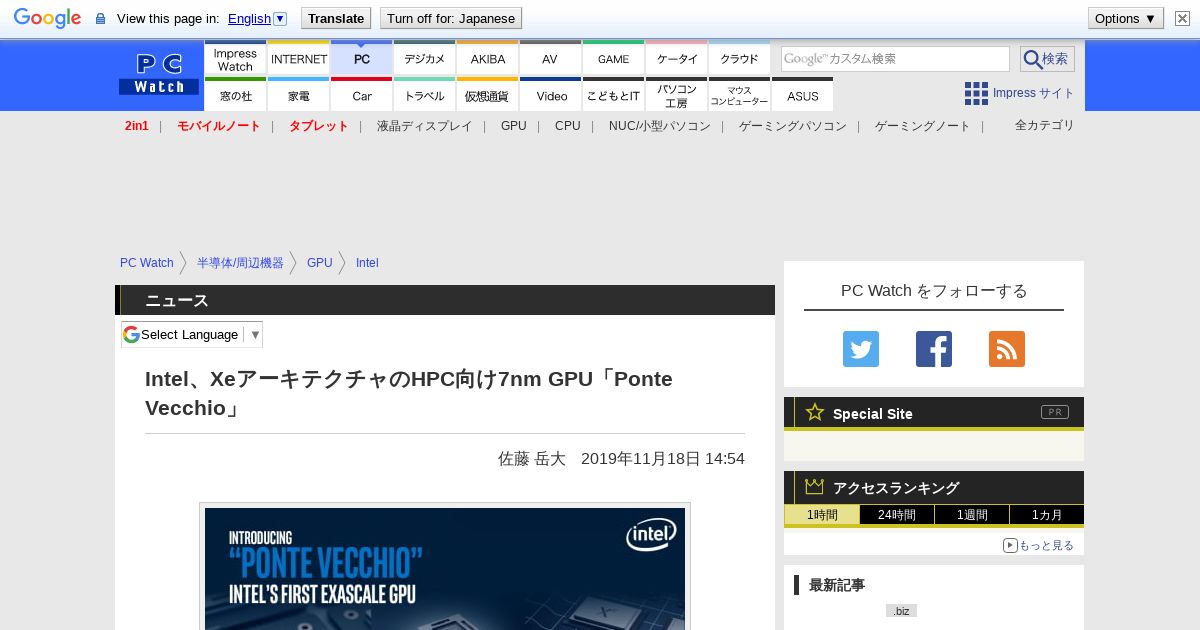
Task: Click the ゲーミングノート category link
Action: (923, 126)
